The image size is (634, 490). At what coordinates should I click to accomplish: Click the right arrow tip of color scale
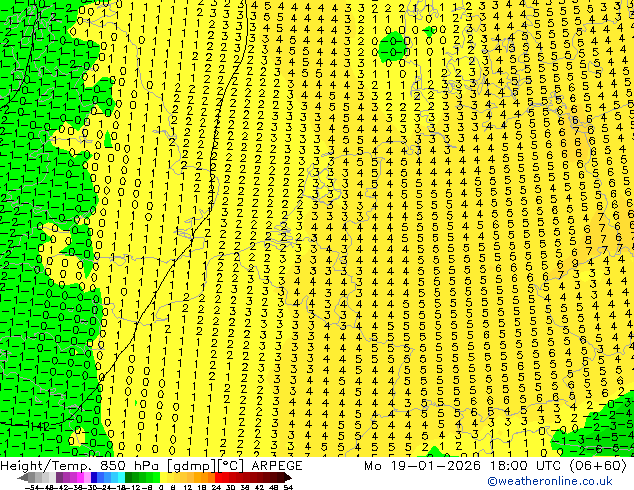point(290,478)
